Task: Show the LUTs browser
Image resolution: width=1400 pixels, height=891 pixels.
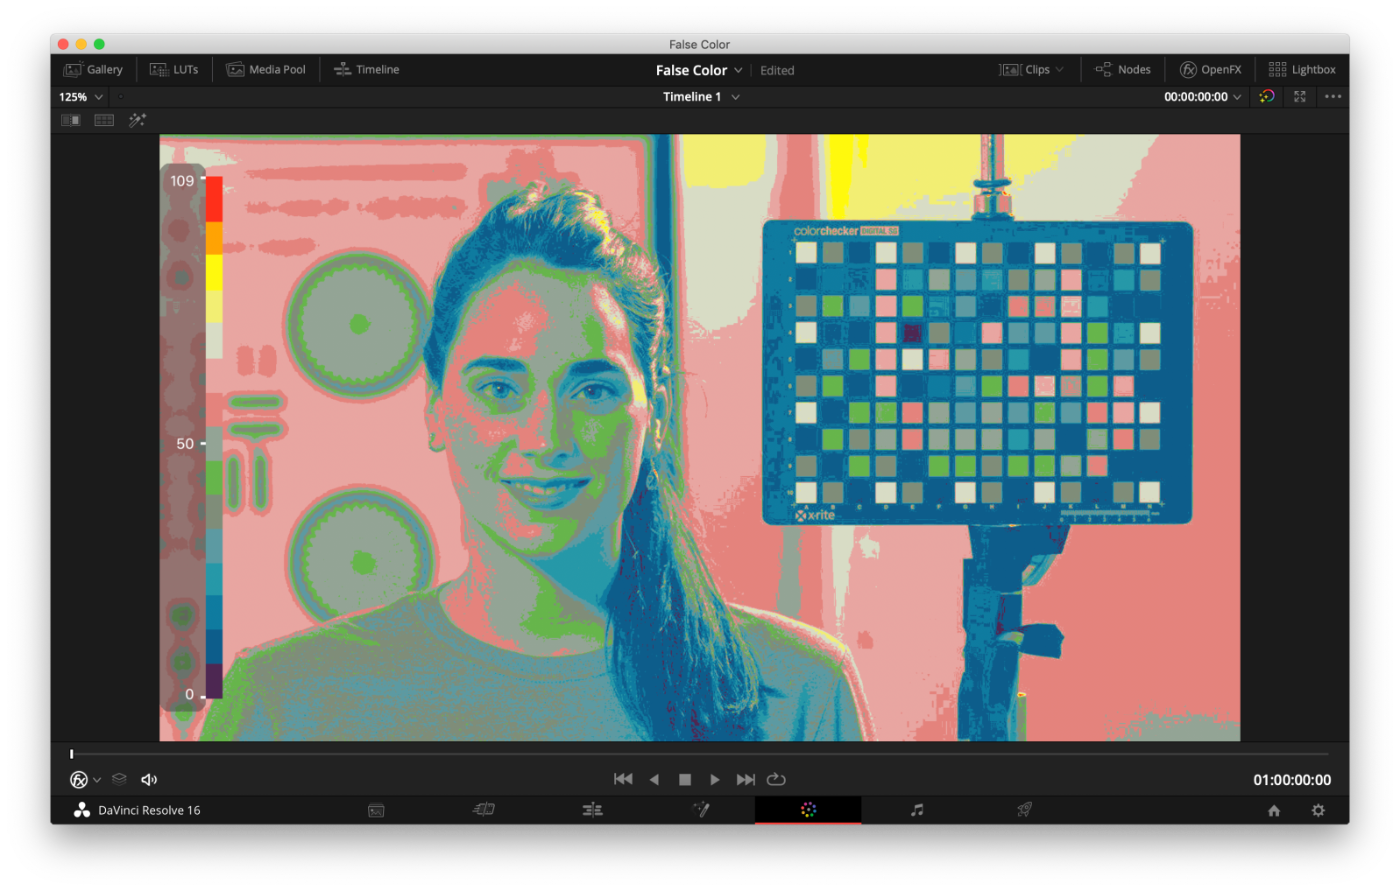Action: point(174,70)
